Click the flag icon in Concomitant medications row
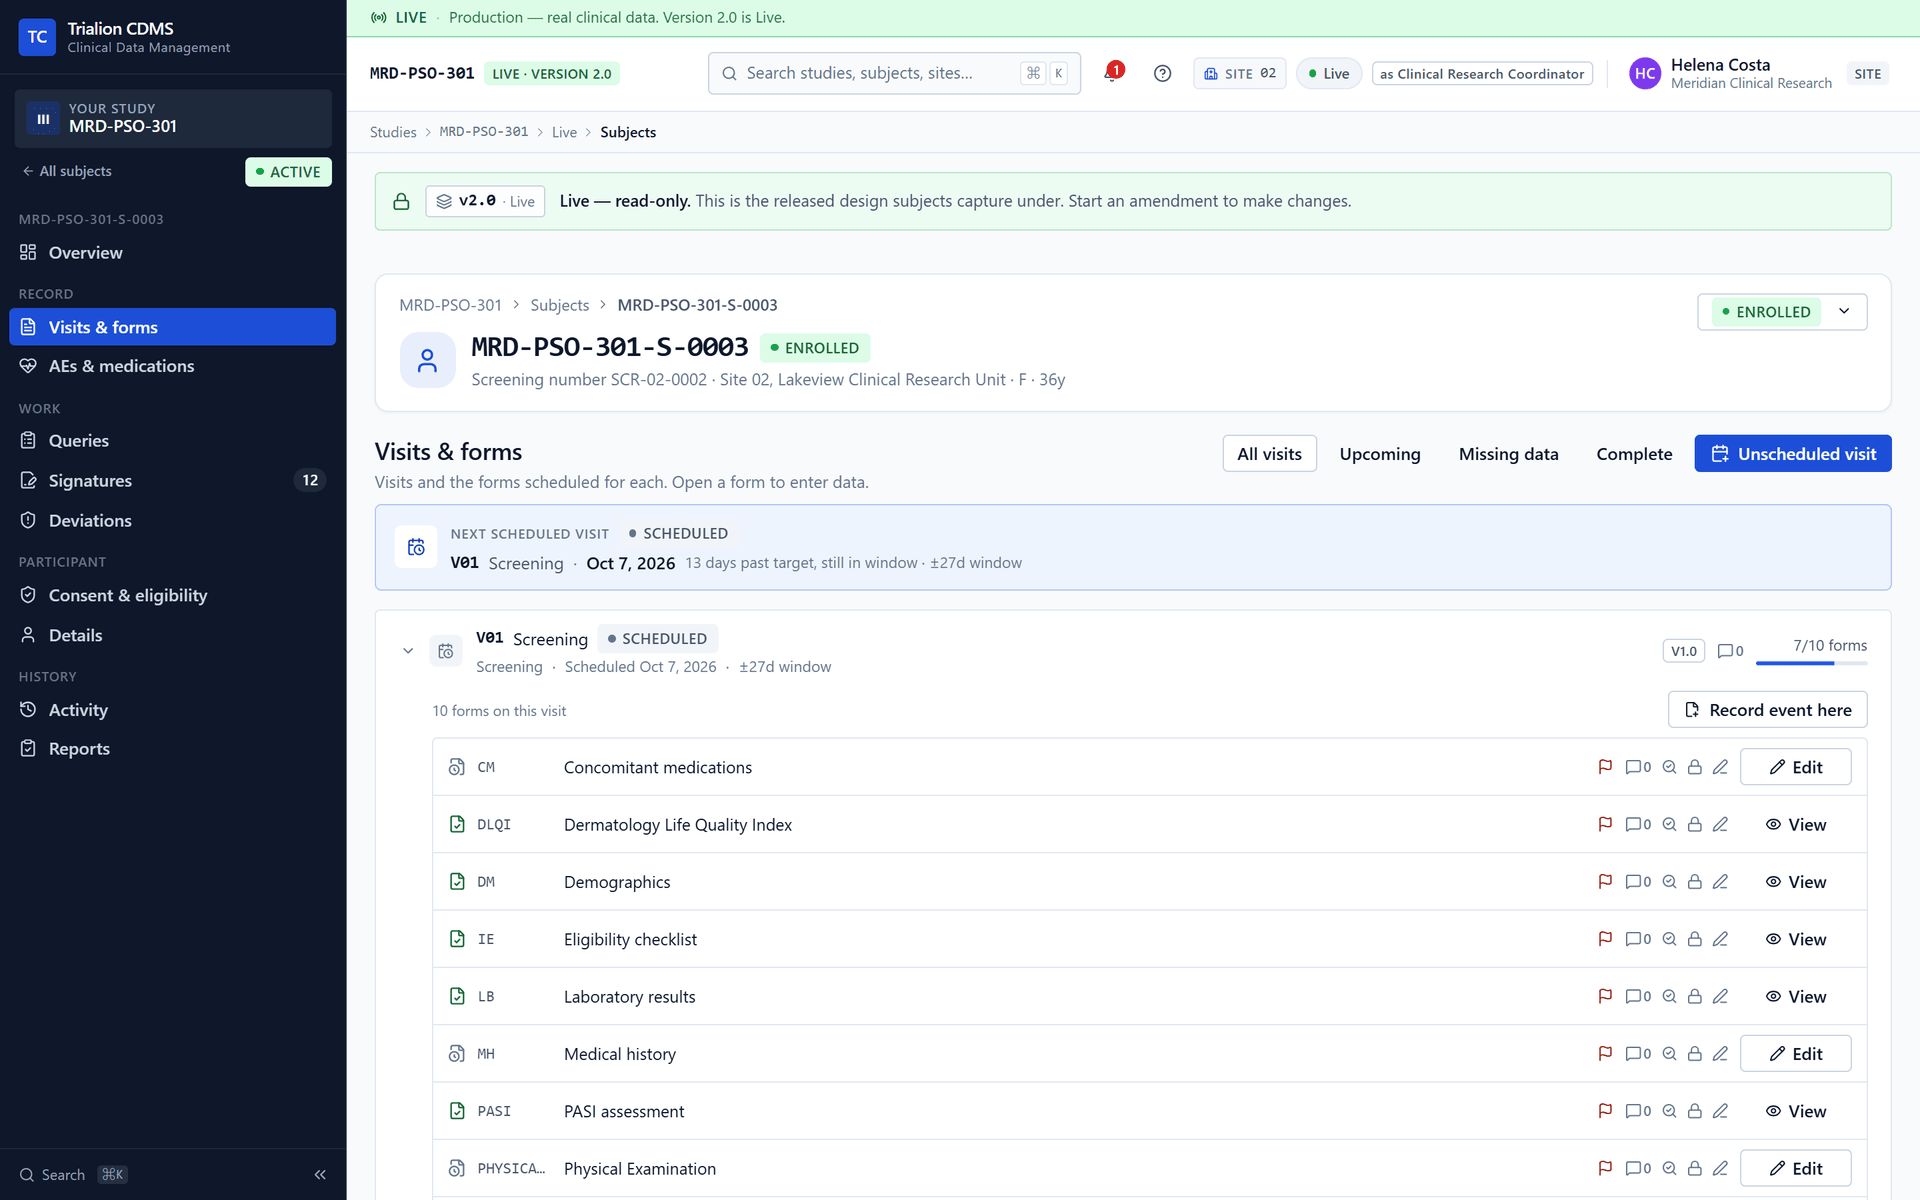The height and width of the screenshot is (1200, 1920). (x=1605, y=767)
